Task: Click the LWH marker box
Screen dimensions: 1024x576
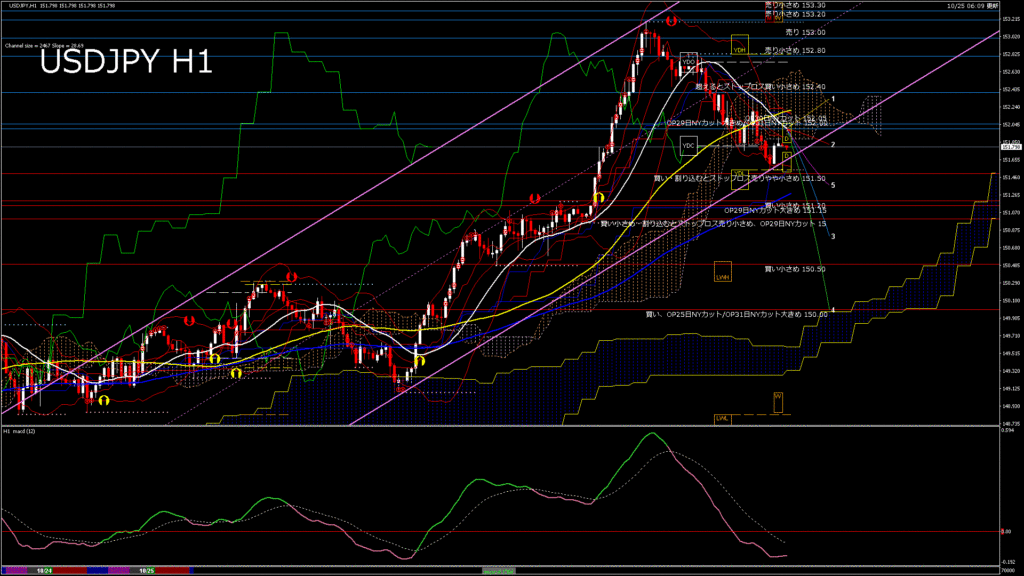Action: (722, 271)
